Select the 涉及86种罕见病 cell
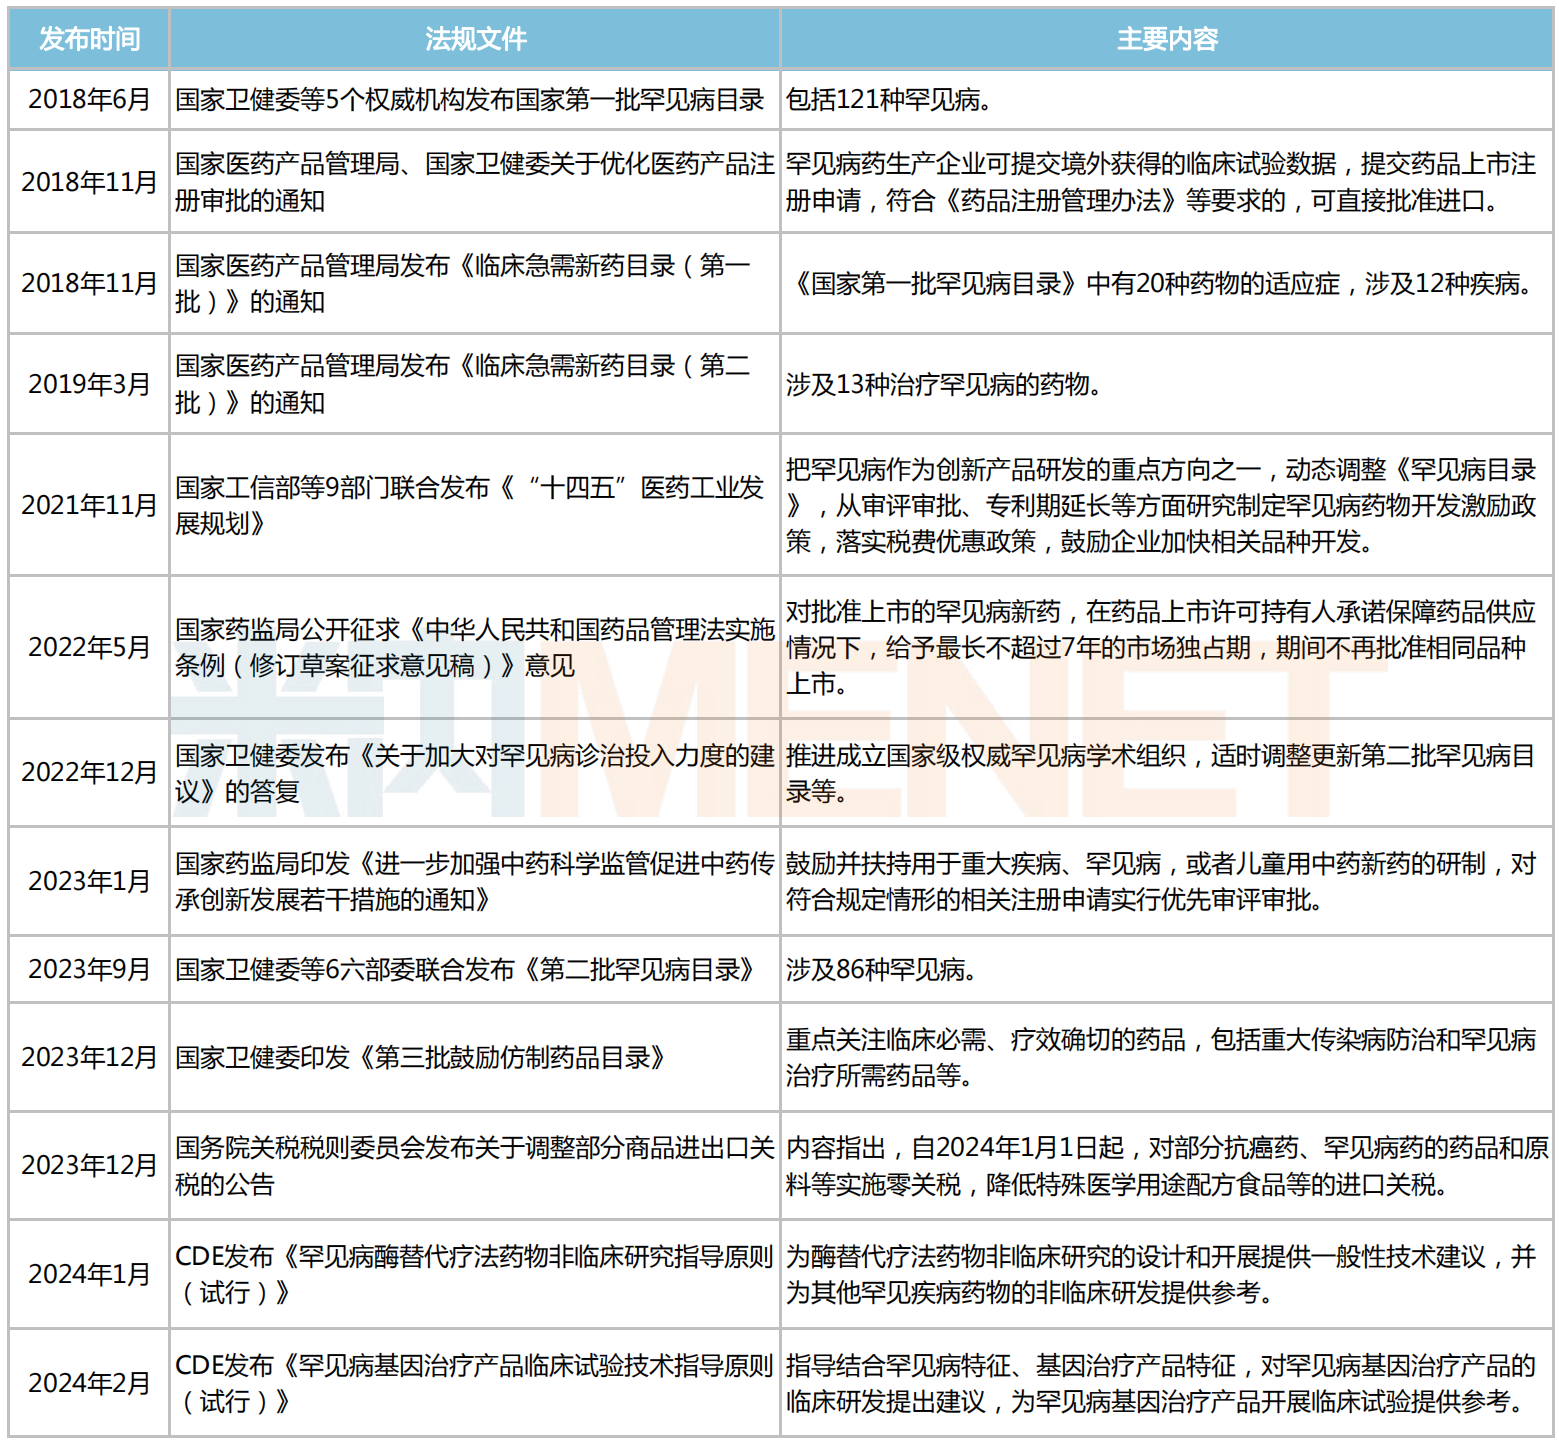 pos(1167,970)
